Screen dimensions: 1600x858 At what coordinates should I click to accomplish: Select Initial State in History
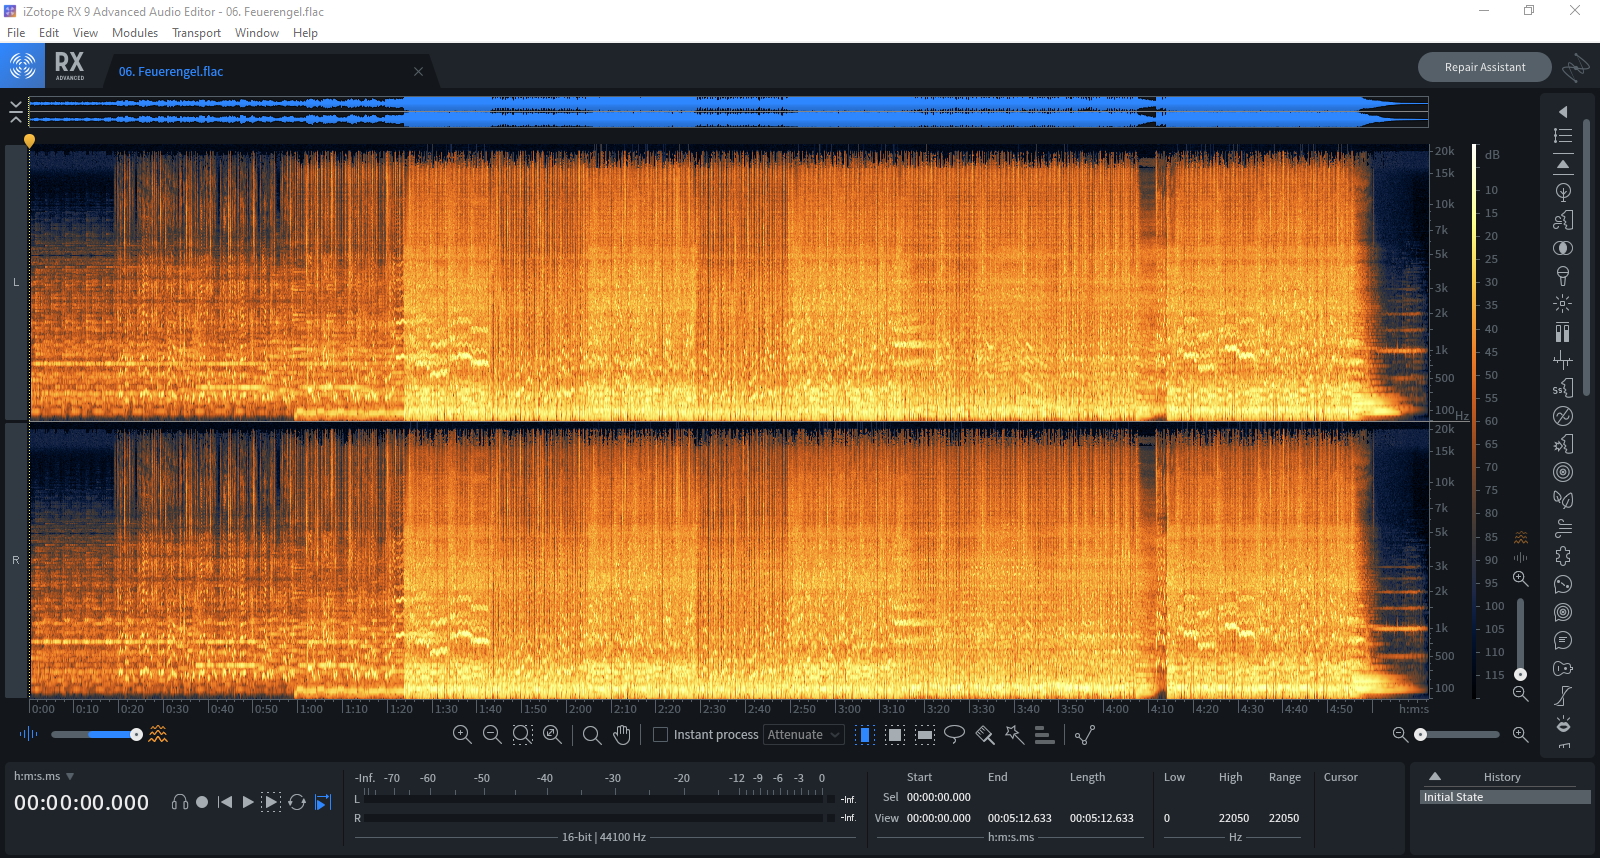[1505, 797]
